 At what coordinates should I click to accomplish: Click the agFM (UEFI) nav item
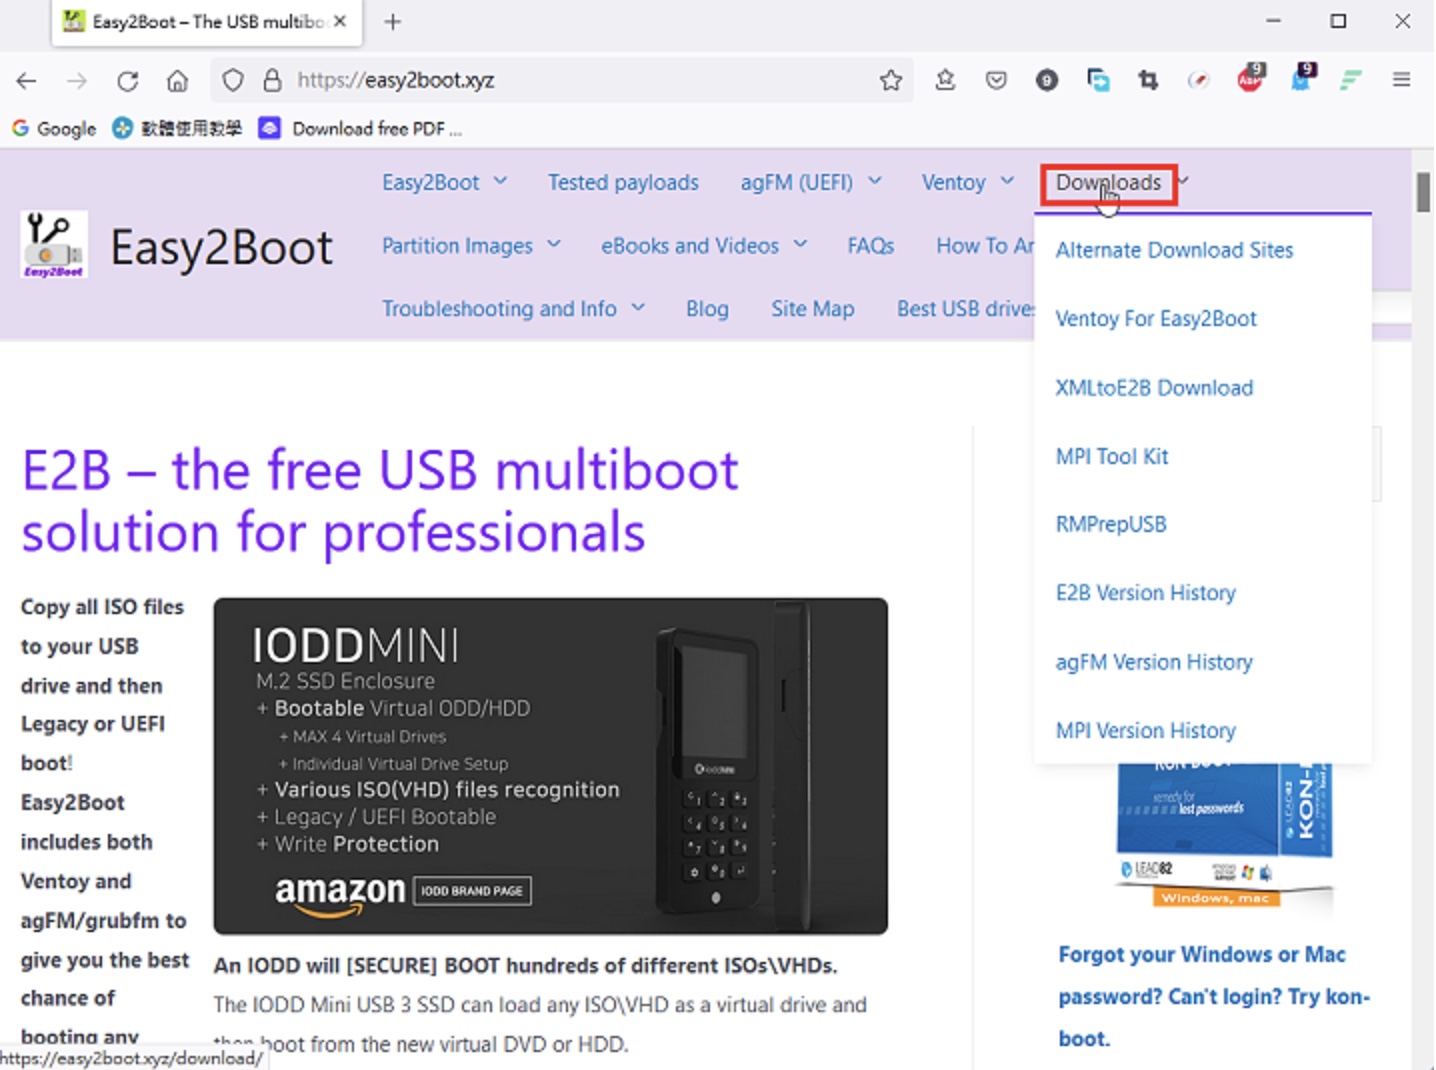(x=797, y=183)
